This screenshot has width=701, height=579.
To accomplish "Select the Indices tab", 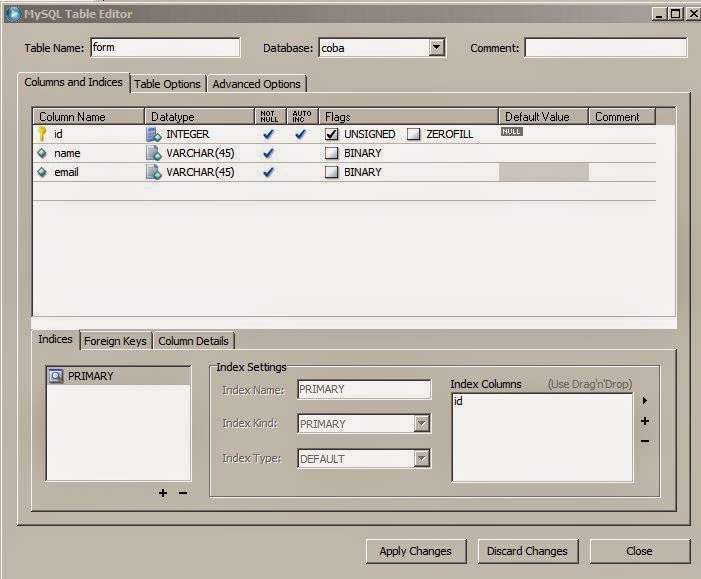I will [55, 339].
